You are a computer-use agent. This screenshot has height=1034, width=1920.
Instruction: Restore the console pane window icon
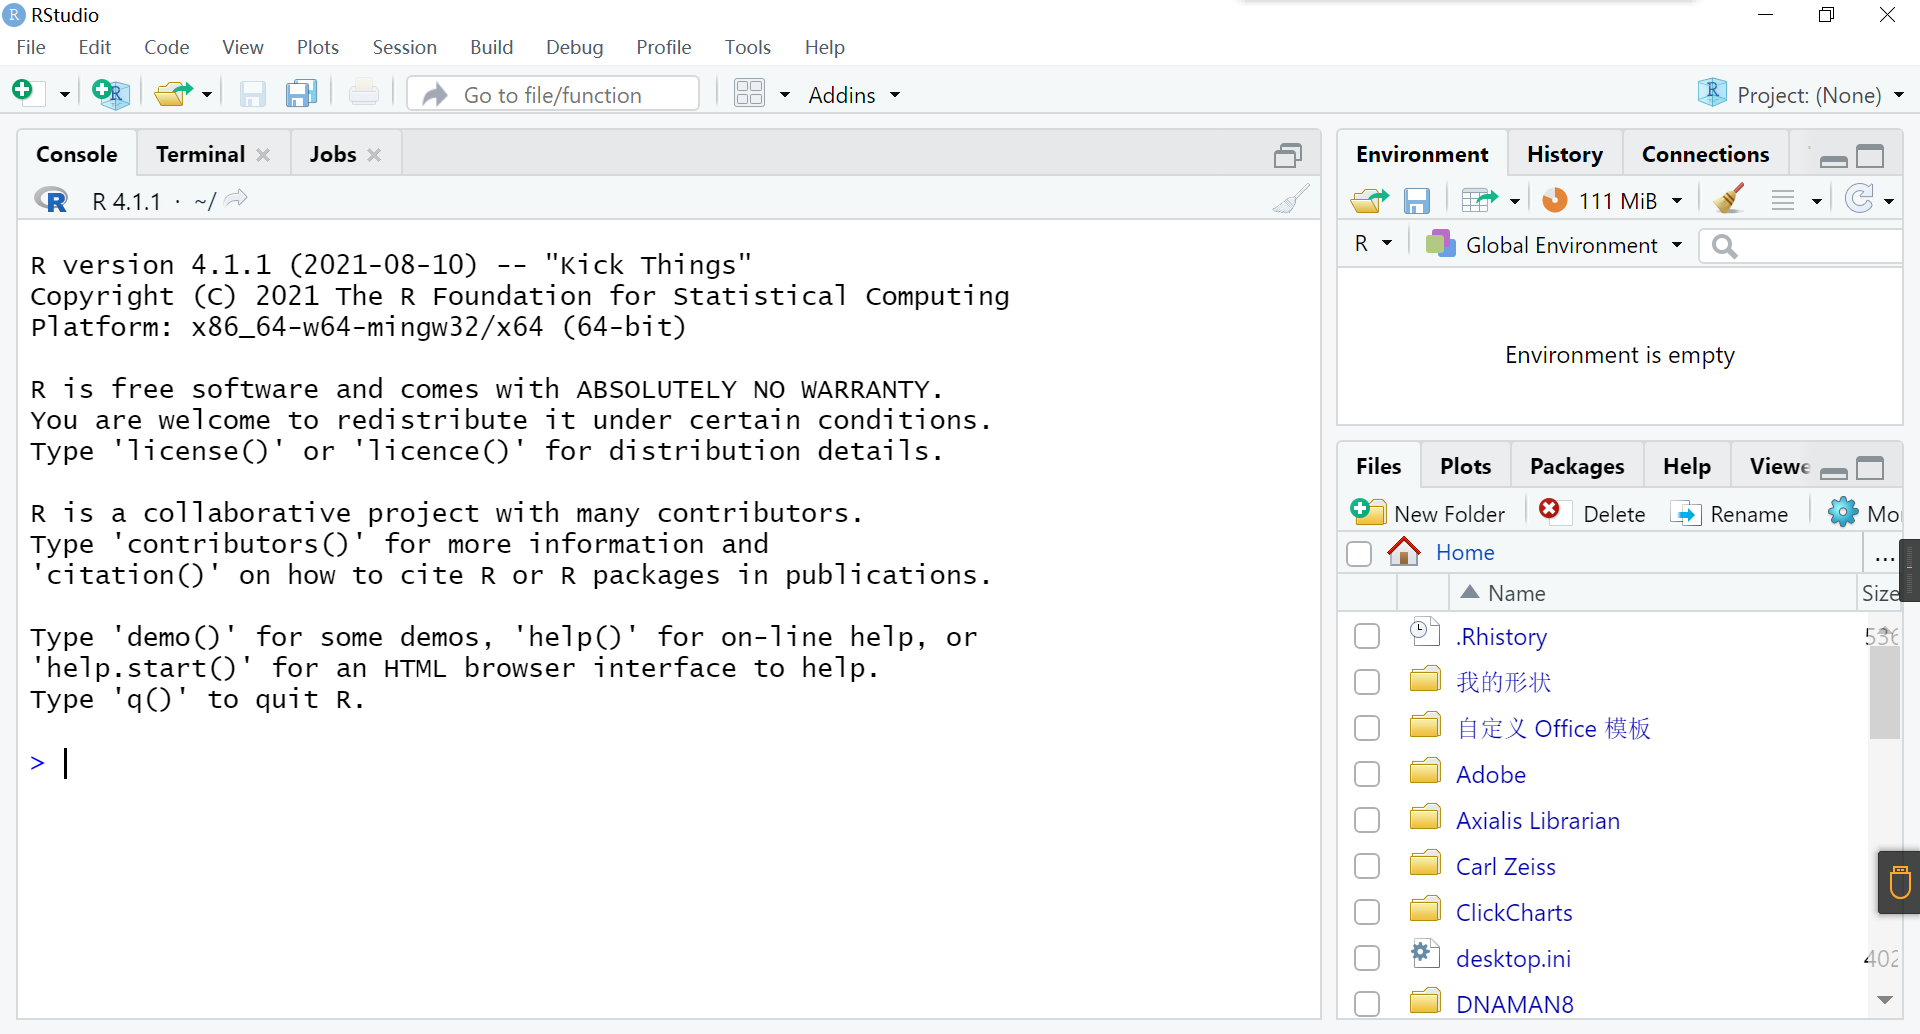coord(1288,155)
